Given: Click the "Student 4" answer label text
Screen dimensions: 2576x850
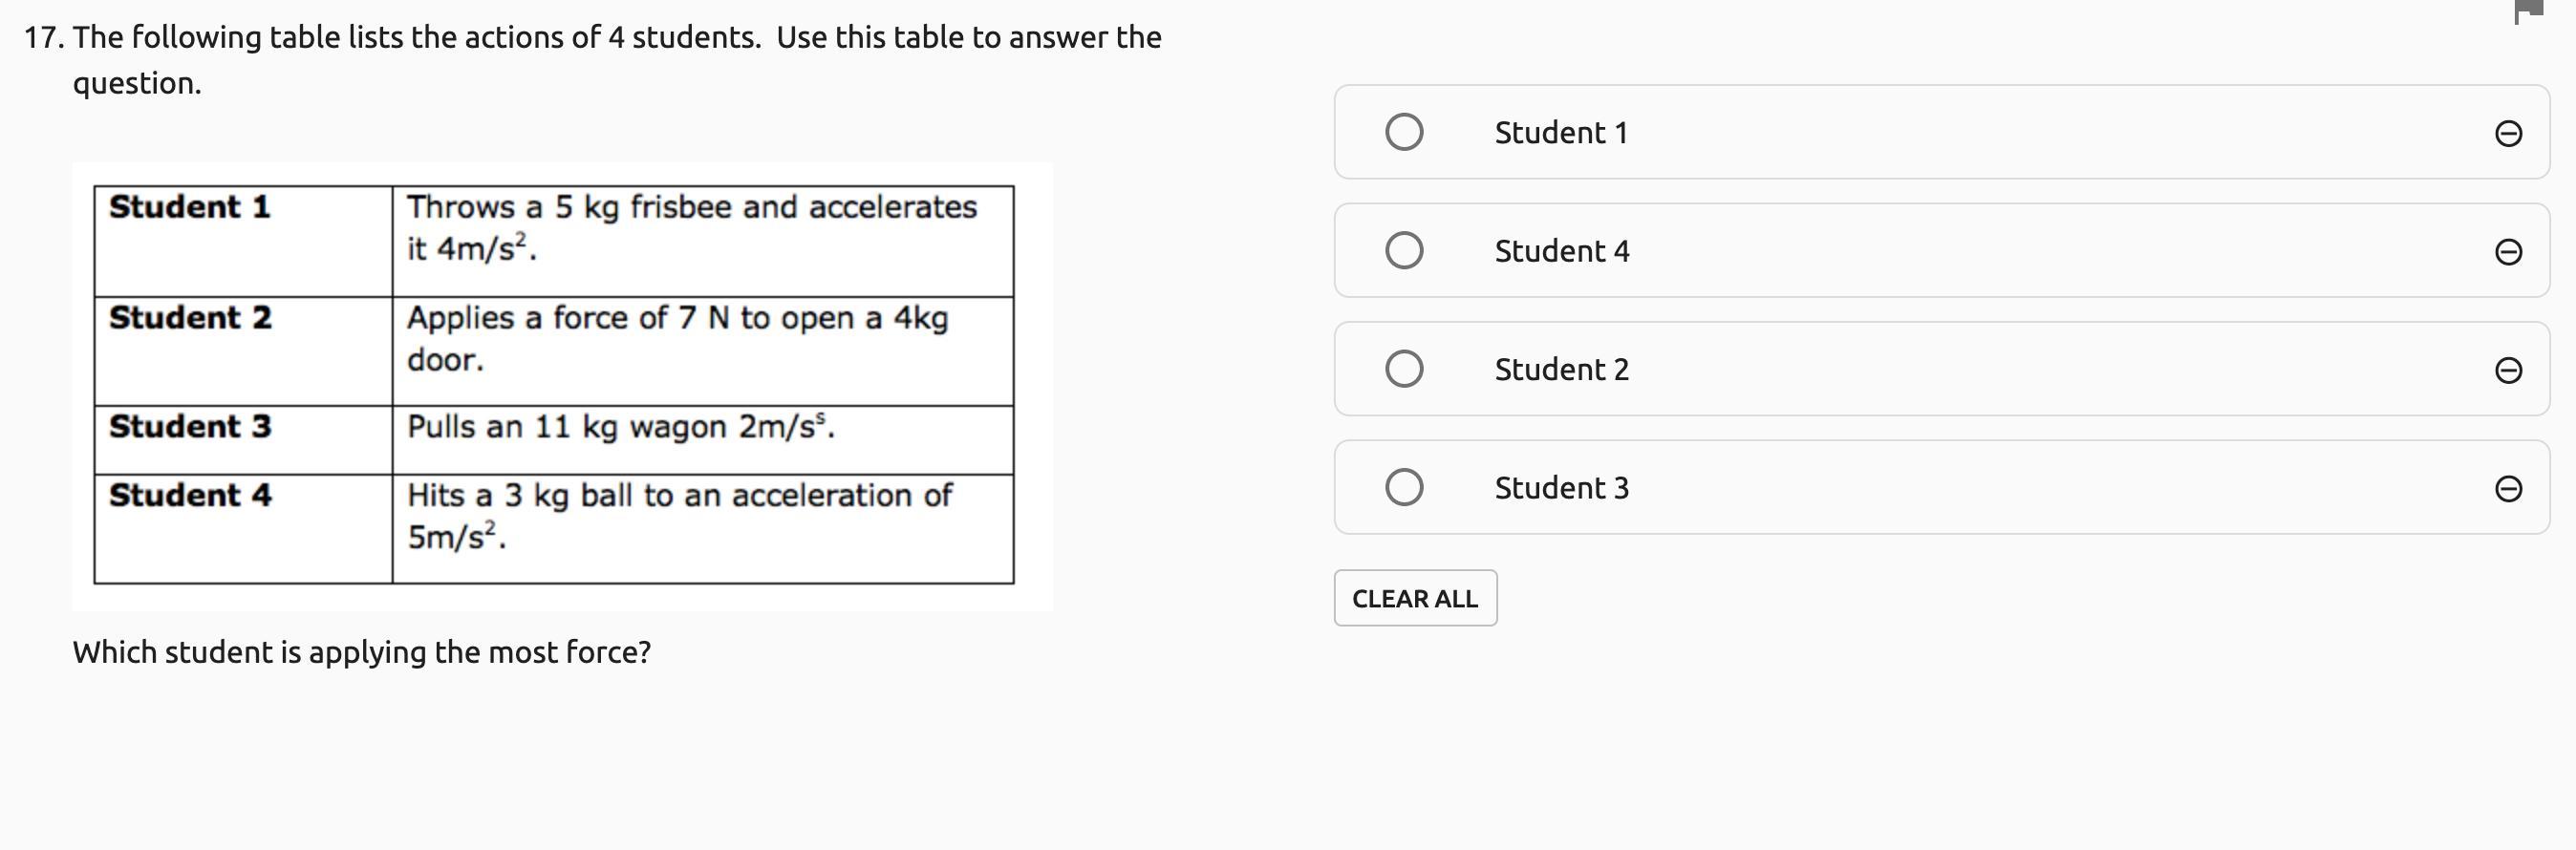Looking at the screenshot, I should pos(1562,251).
